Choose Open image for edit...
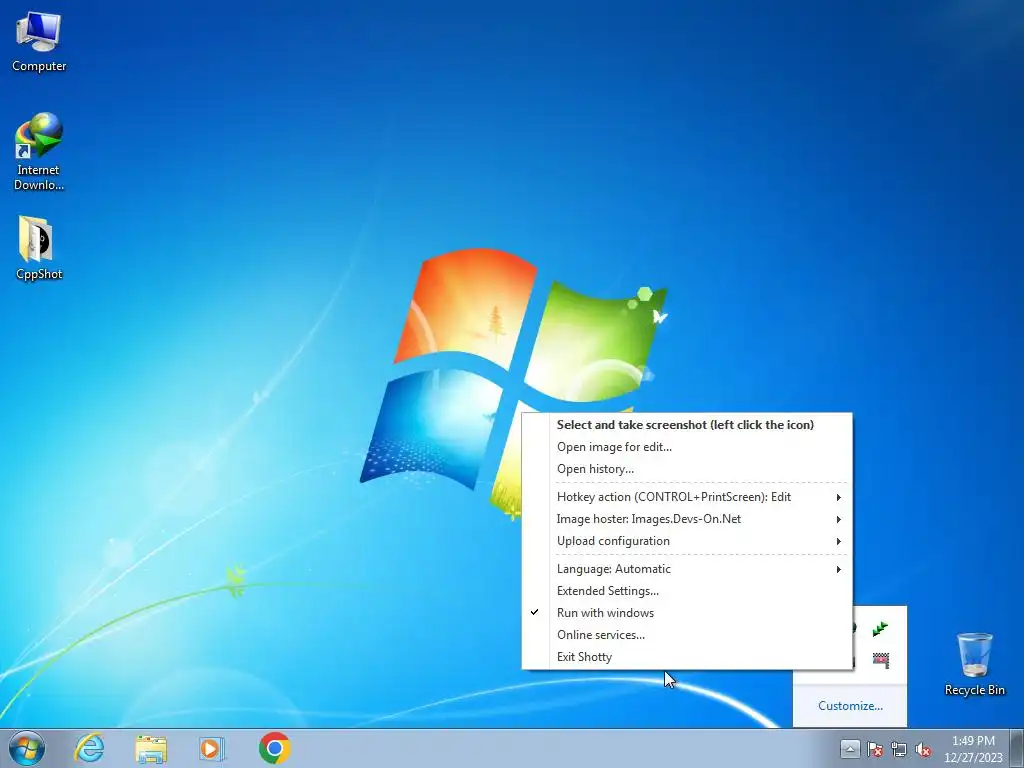Image resolution: width=1024 pixels, height=768 pixels. [687, 447]
